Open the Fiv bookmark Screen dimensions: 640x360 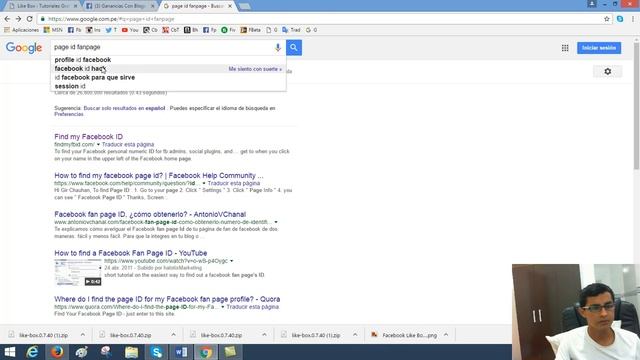point(228,30)
